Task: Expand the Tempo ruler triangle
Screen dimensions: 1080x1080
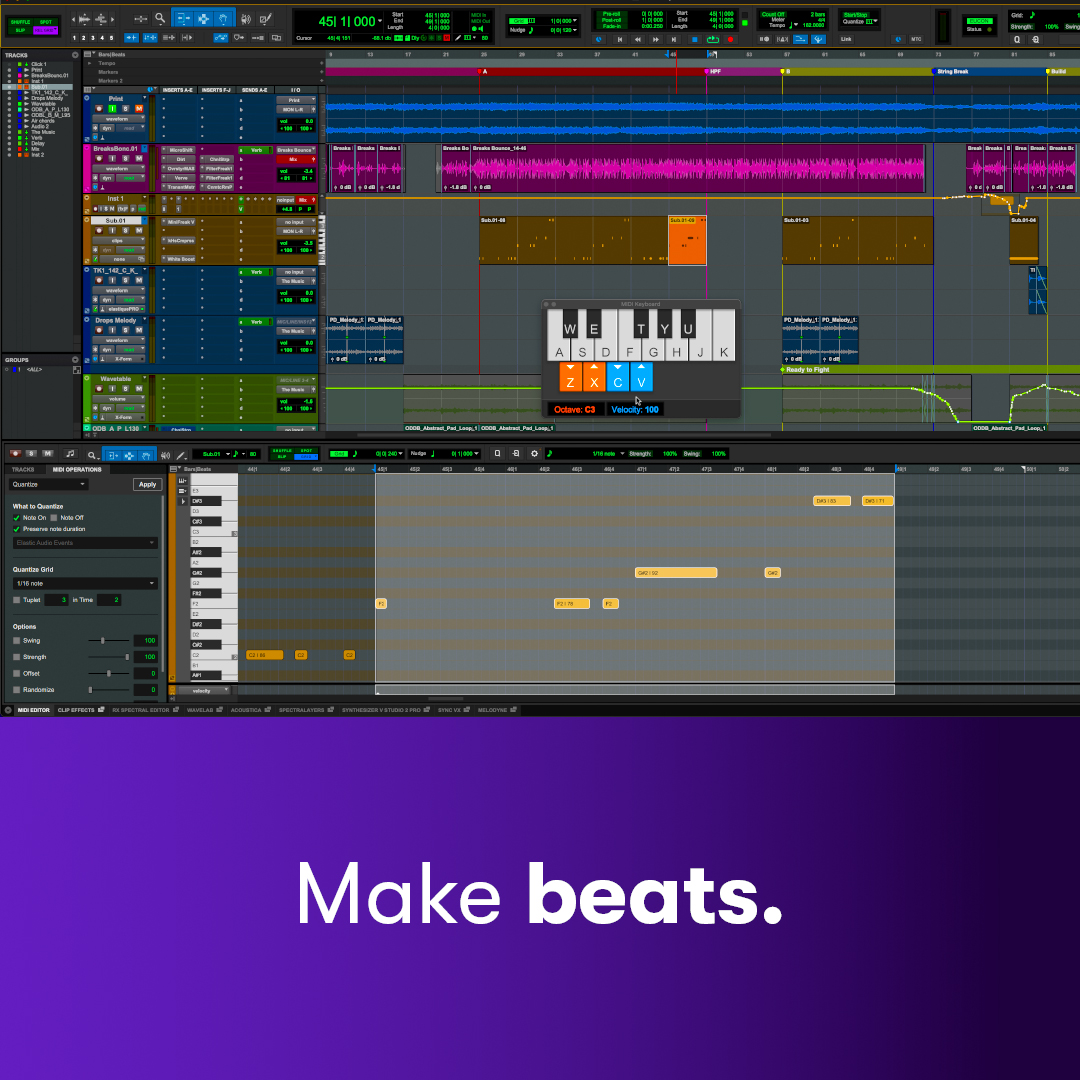Action: click(90, 63)
